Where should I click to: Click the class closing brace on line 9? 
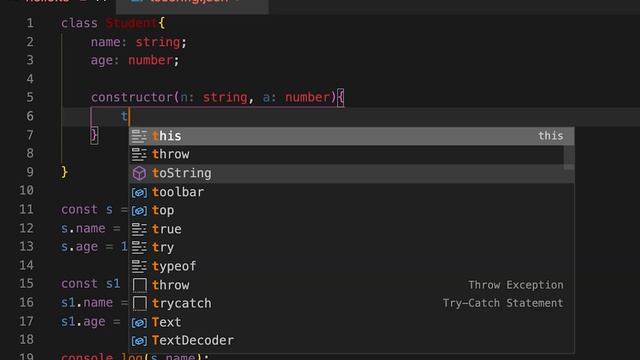(x=64, y=172)
